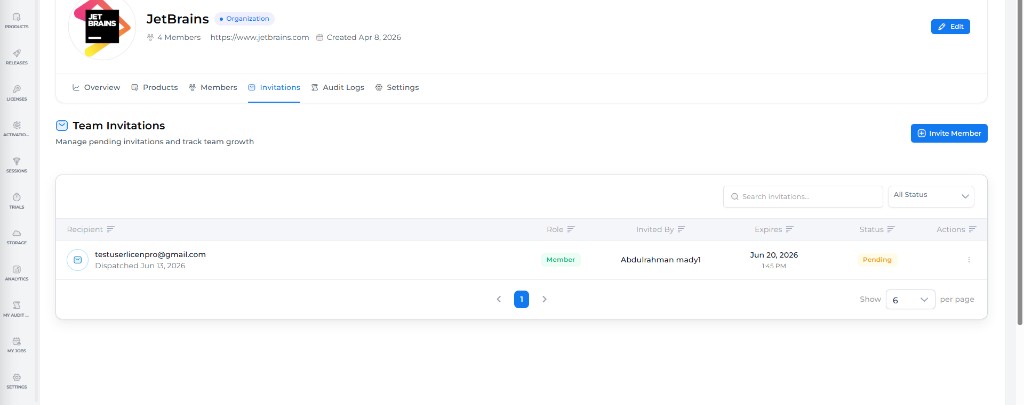
Task: Open My Audit in the left sidebar
Action: (16, 308)
